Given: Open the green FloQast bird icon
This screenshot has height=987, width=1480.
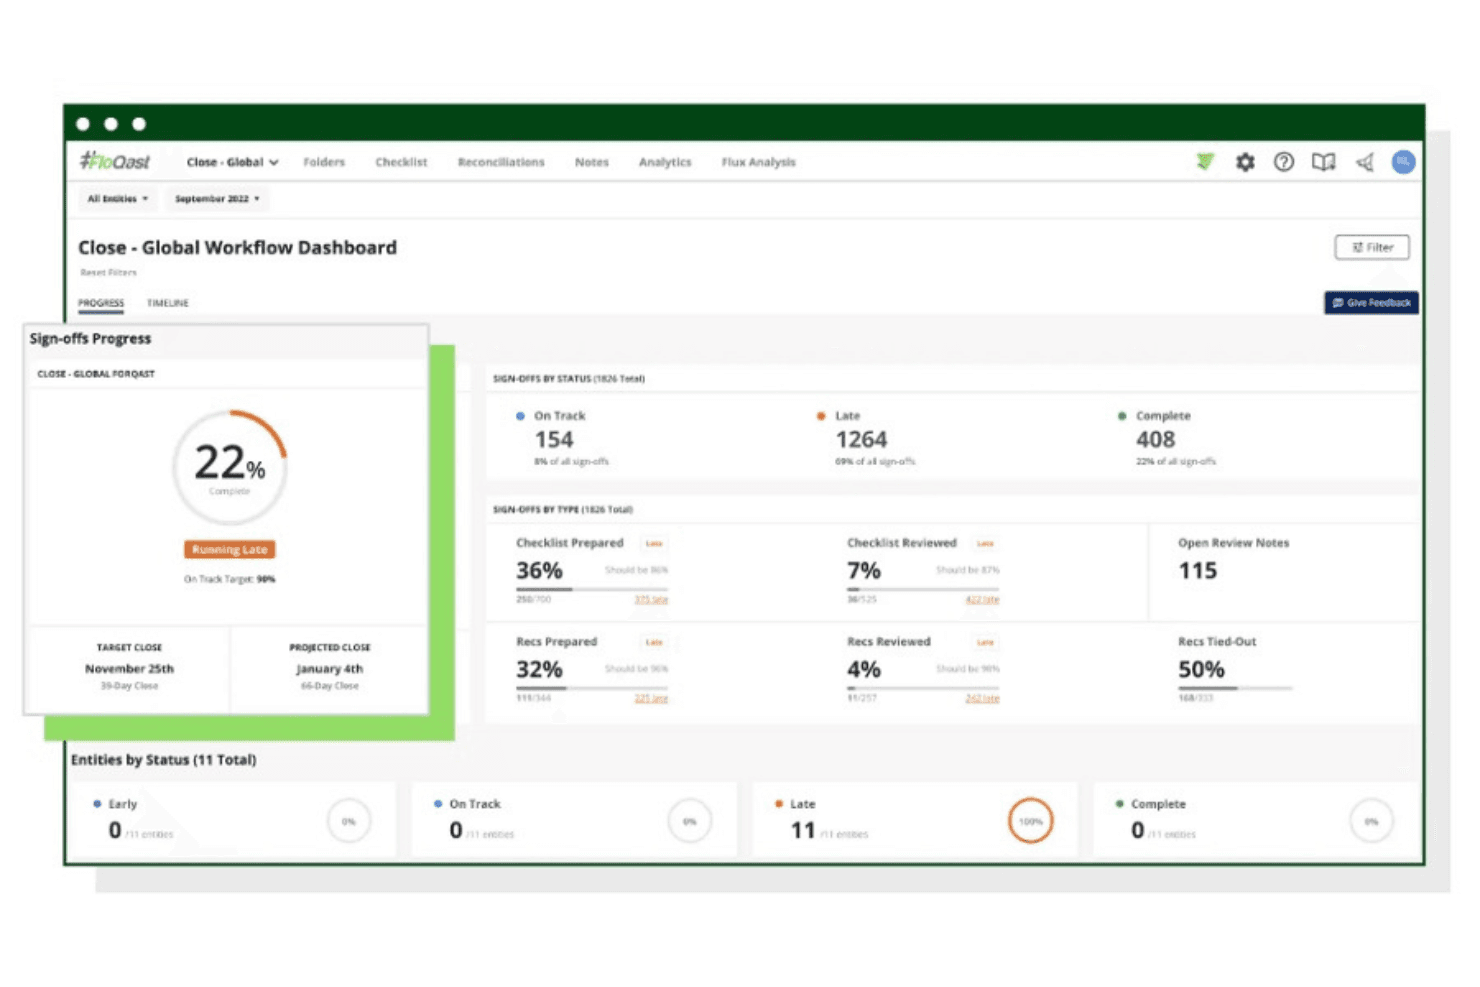Looking at the screenshot, I should (1205, 161).
